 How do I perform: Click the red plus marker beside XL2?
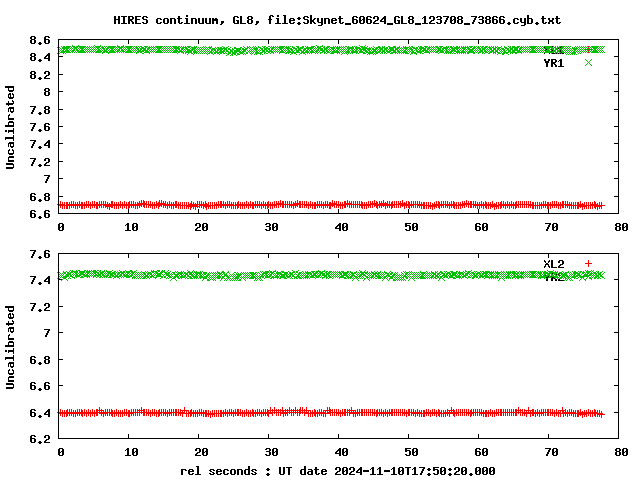pos(588,264)
